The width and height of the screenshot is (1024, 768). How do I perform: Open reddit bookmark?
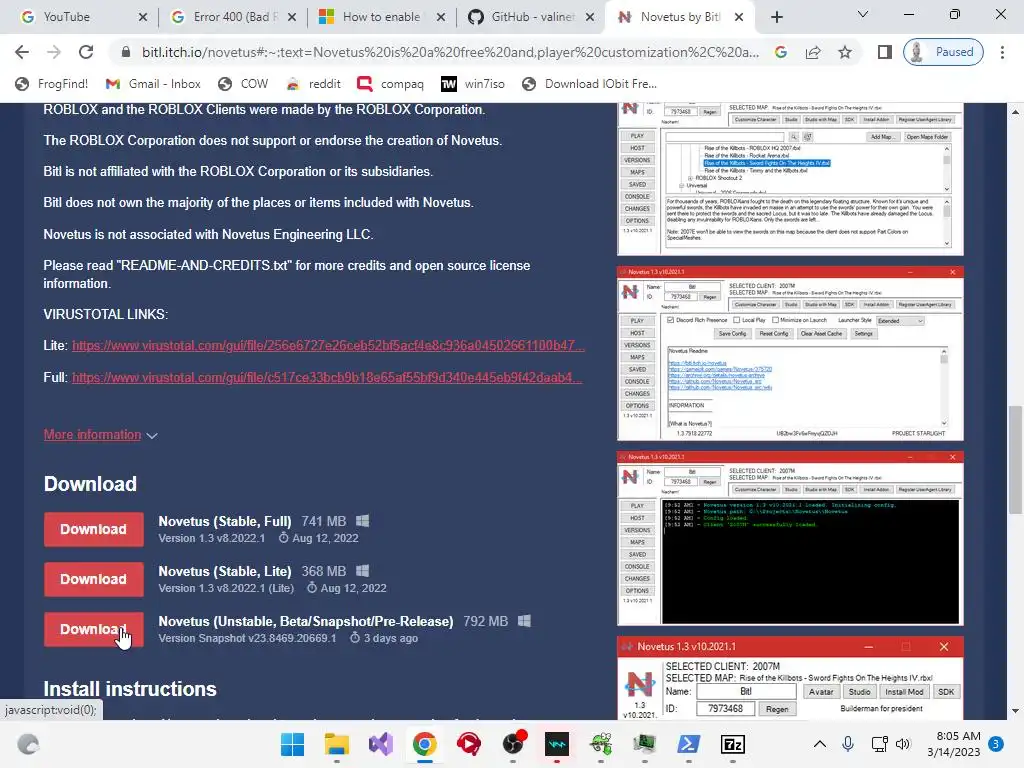(x=314, y=84)
